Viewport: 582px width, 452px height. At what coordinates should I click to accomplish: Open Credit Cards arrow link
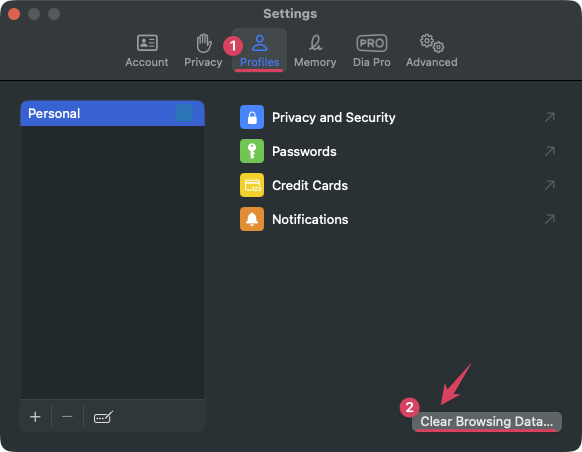pos(550,185)
